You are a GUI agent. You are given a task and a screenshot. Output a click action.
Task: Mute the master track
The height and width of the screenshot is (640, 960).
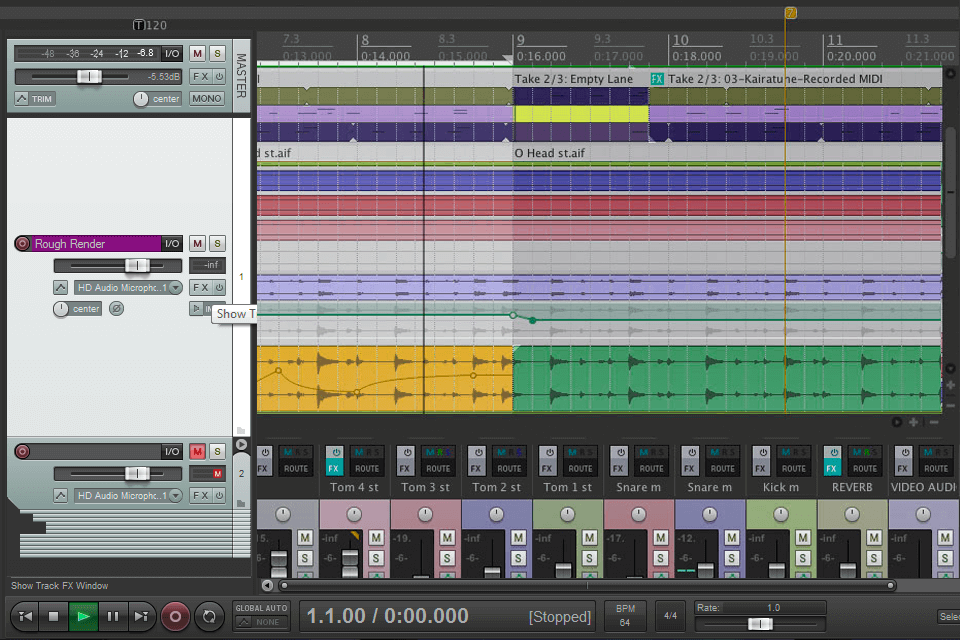coord(197,53)
